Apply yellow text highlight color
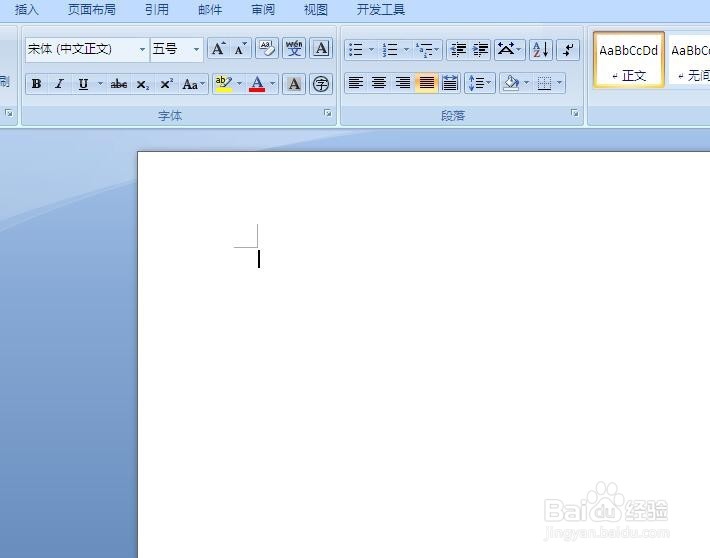 [224, 84]
